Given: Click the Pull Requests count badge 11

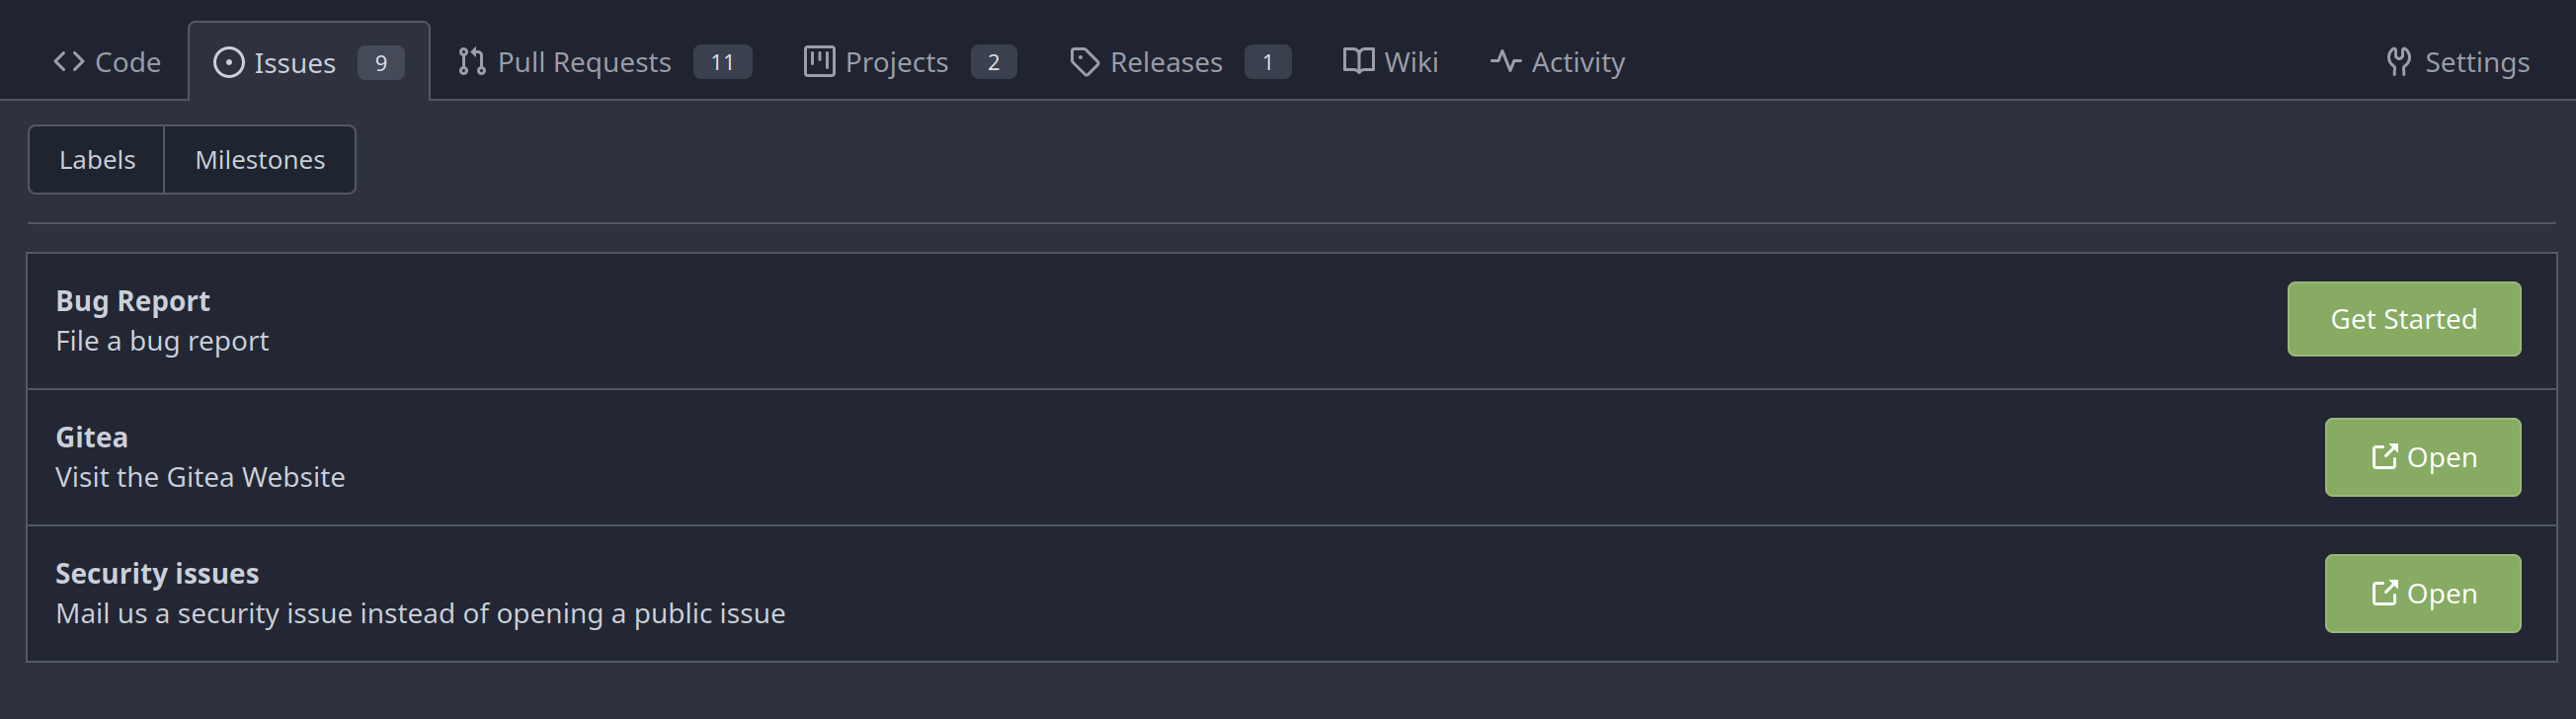Looking at the screenshot, I should [x=722, y=62].
